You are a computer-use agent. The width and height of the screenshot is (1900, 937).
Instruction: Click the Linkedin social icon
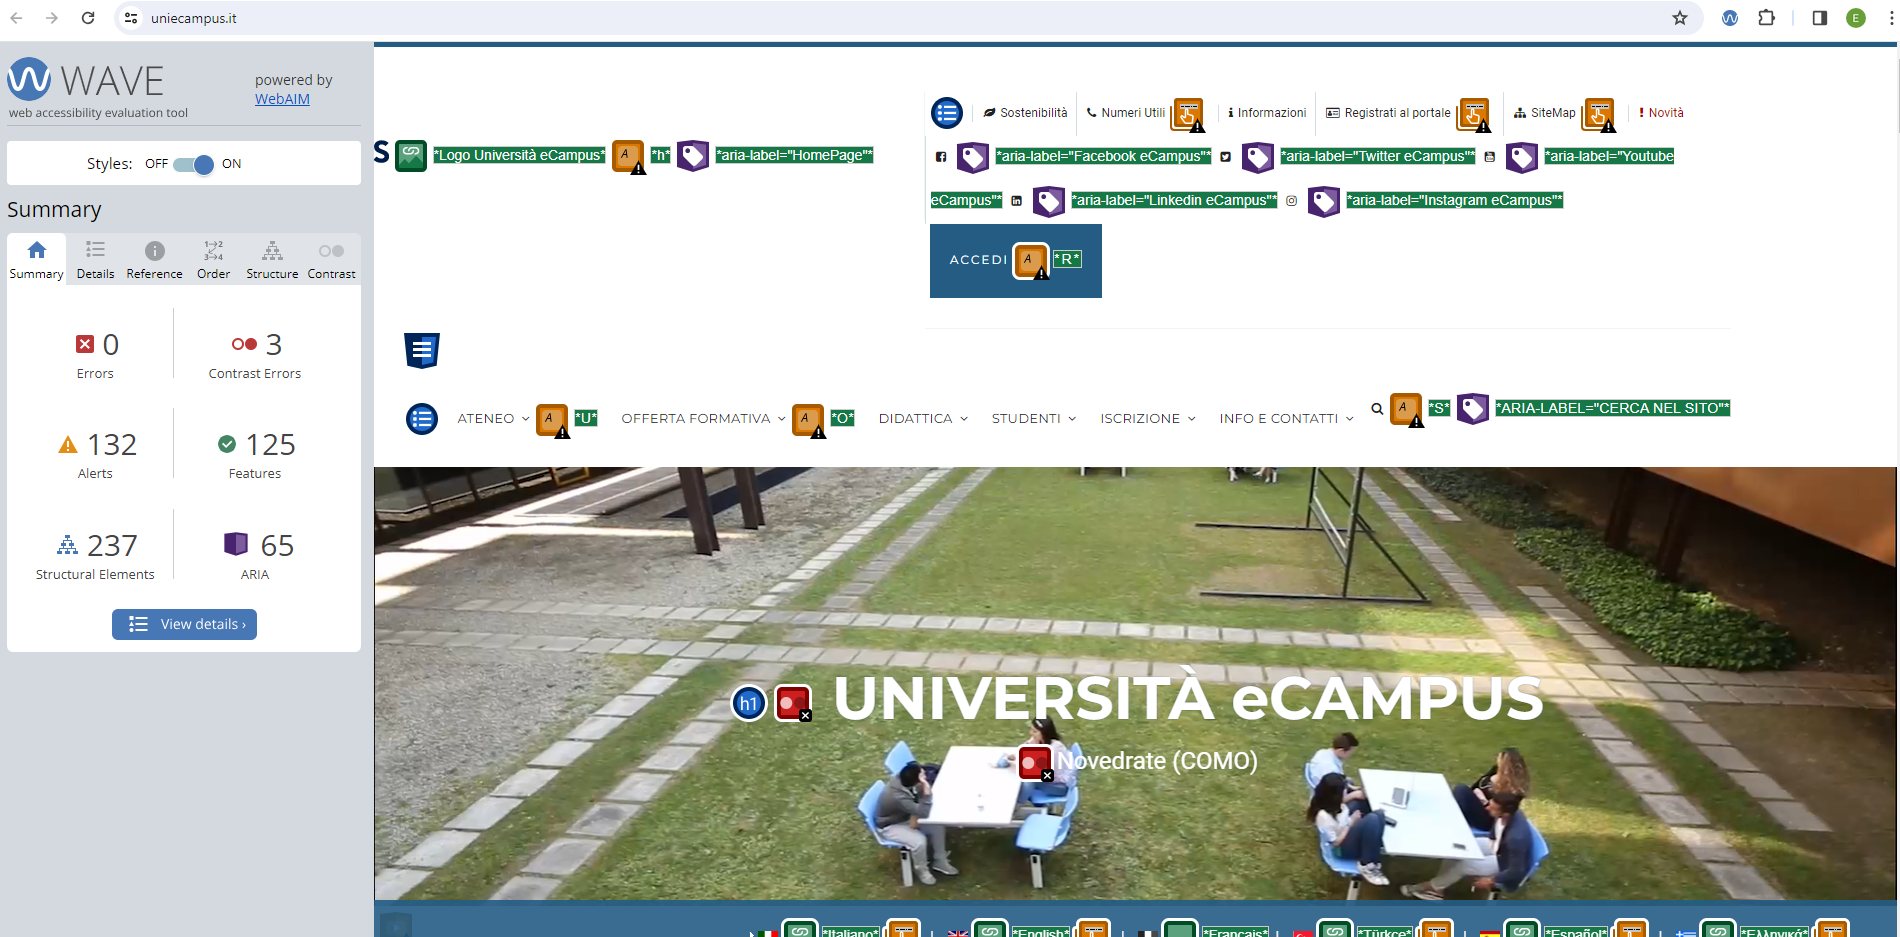click(1016, 201)
